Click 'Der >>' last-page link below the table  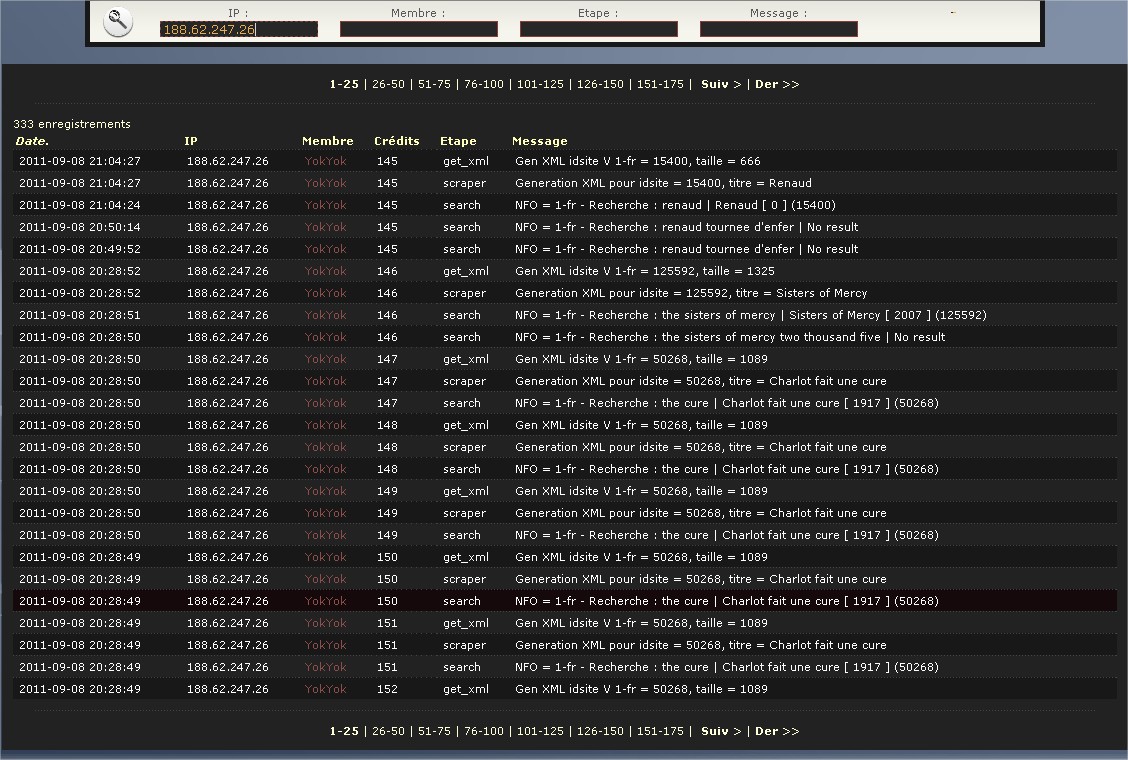click(777, 731)
